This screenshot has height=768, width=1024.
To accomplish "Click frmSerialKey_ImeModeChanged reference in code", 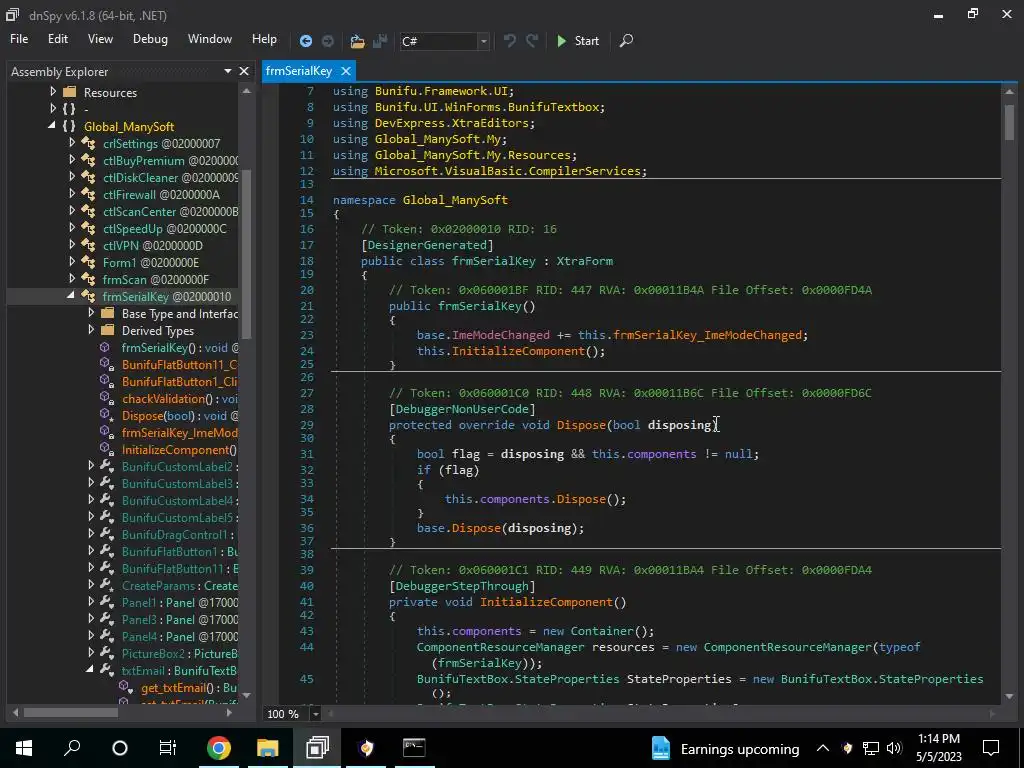I will (x=710, y=335).
